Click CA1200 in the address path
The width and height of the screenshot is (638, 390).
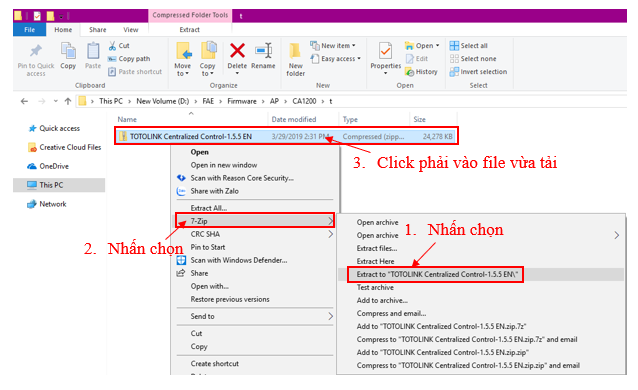tap(304, 101)
